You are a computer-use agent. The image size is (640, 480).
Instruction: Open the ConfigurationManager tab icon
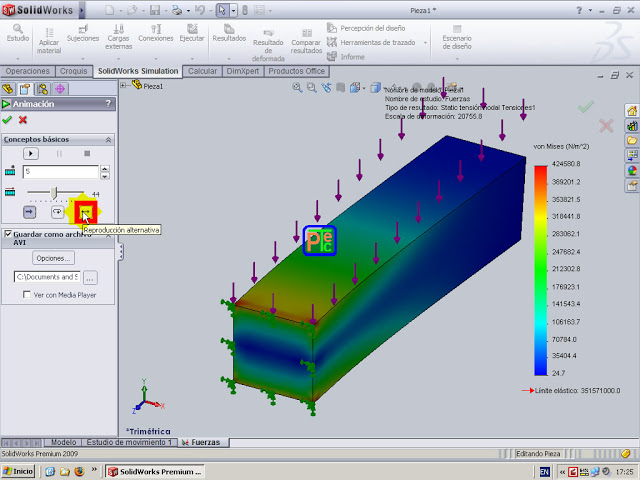42,89
